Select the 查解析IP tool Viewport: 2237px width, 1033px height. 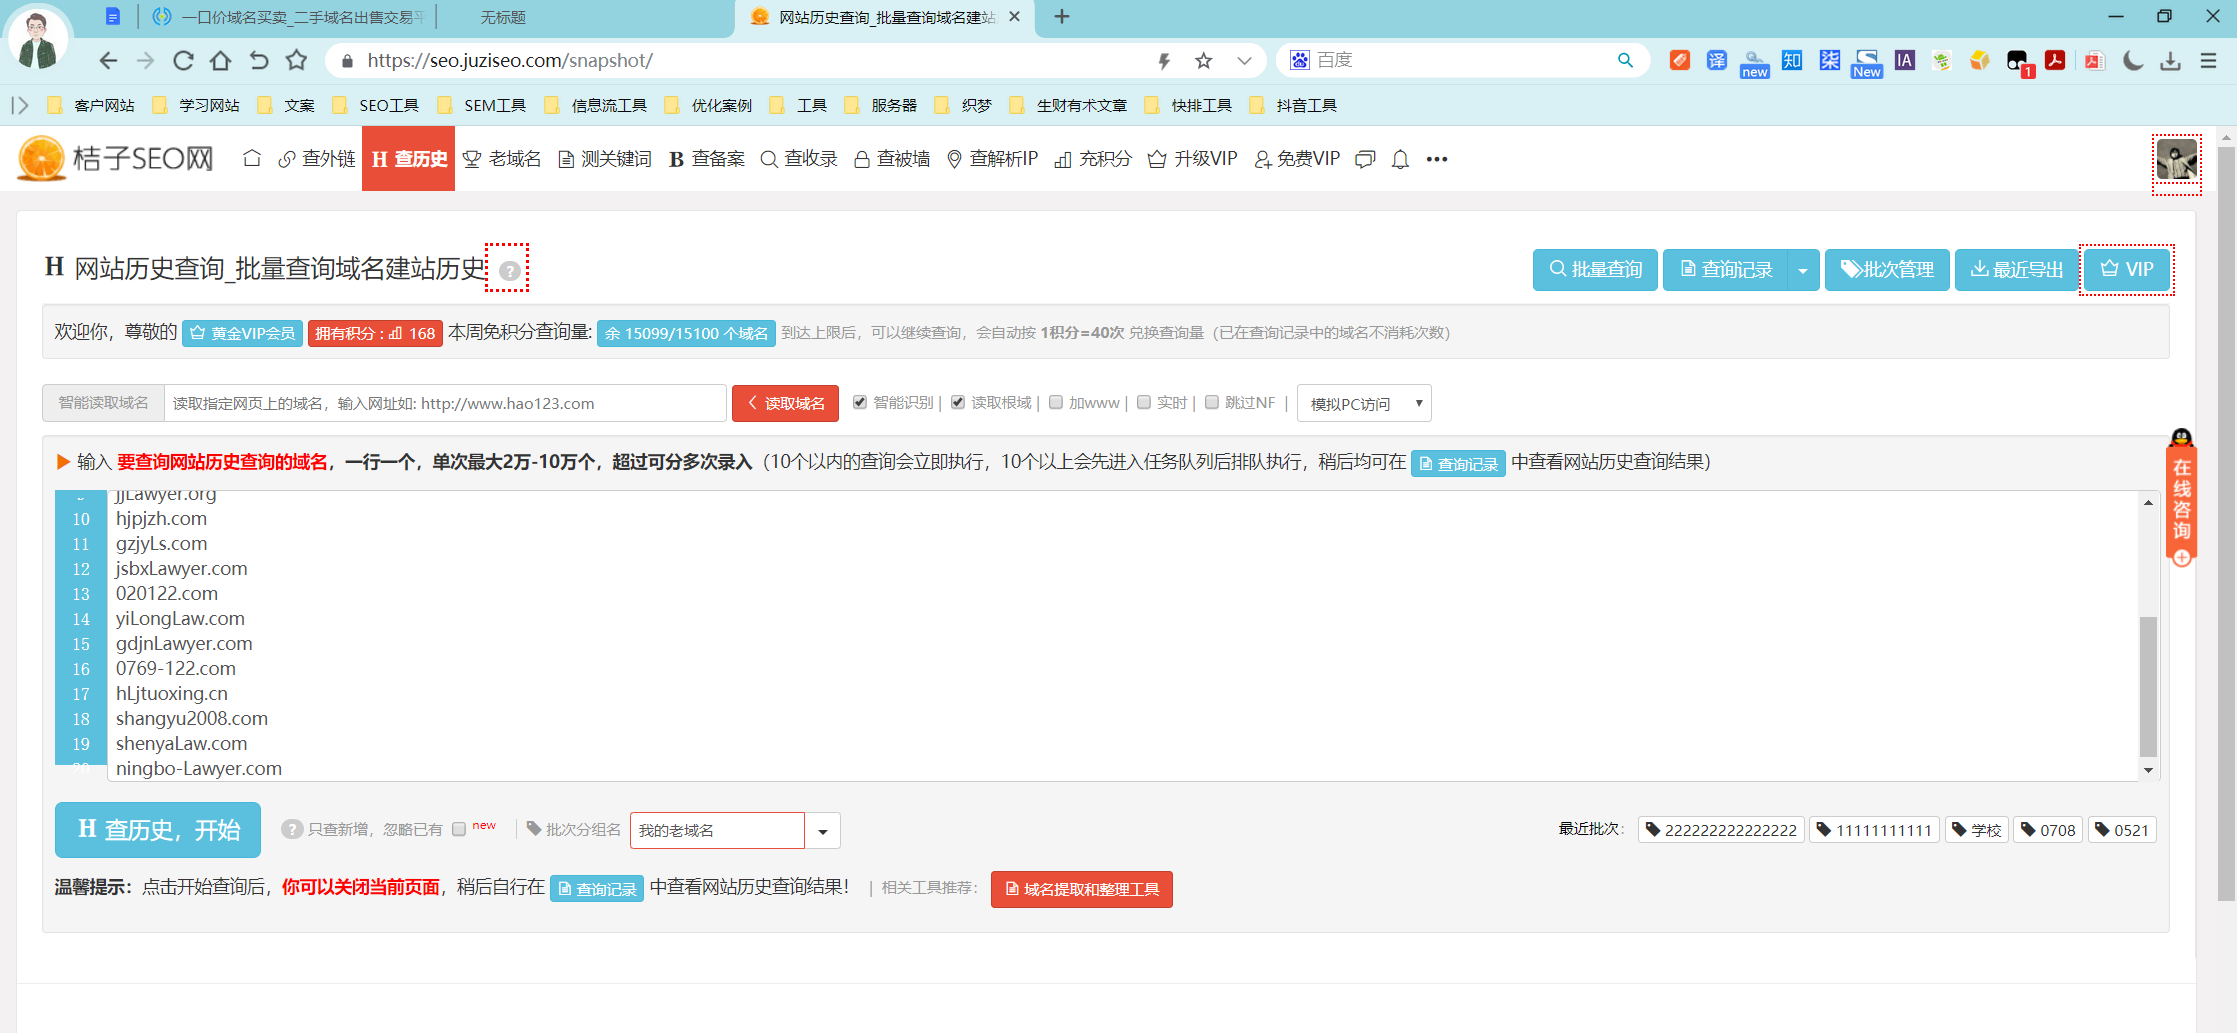pyautogui.click(x=992, y=158)
